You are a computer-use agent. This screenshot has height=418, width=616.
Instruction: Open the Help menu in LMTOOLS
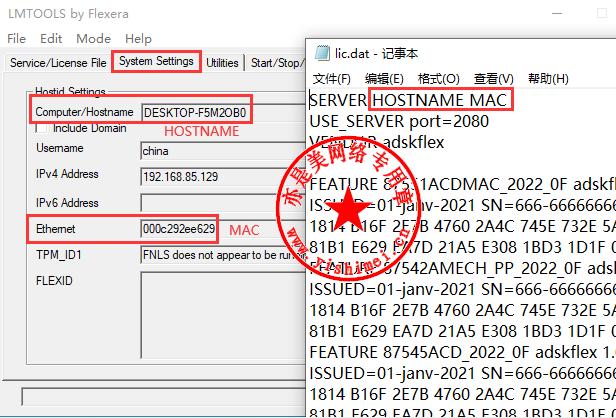[x=138, y=38]
